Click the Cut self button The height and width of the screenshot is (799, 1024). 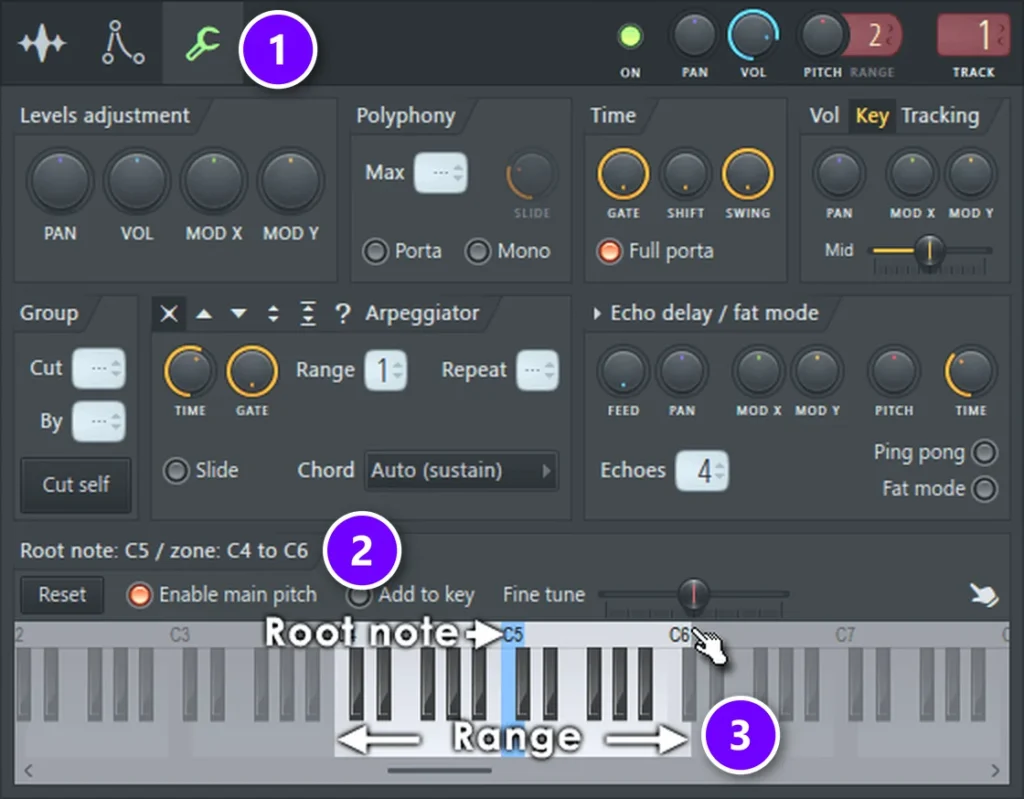pos(76,485)
